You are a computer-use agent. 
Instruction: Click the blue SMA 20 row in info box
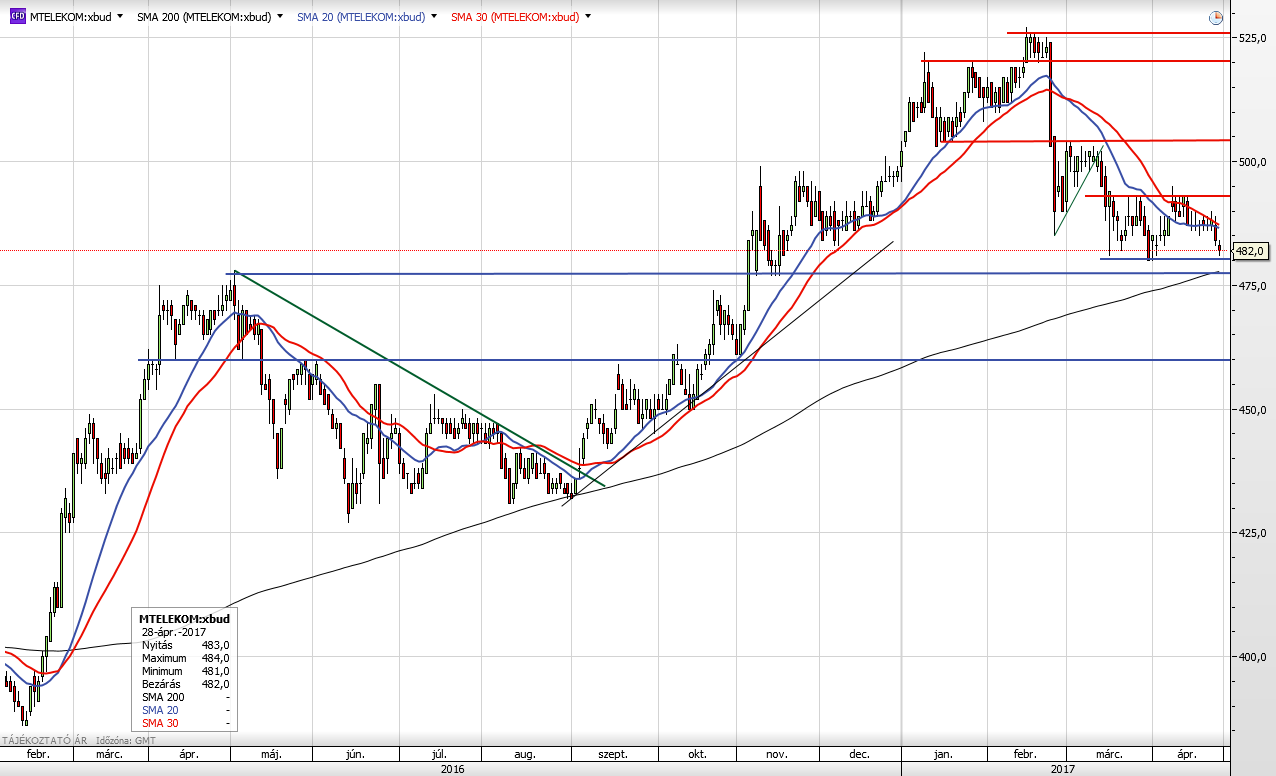tap(185, 710)
